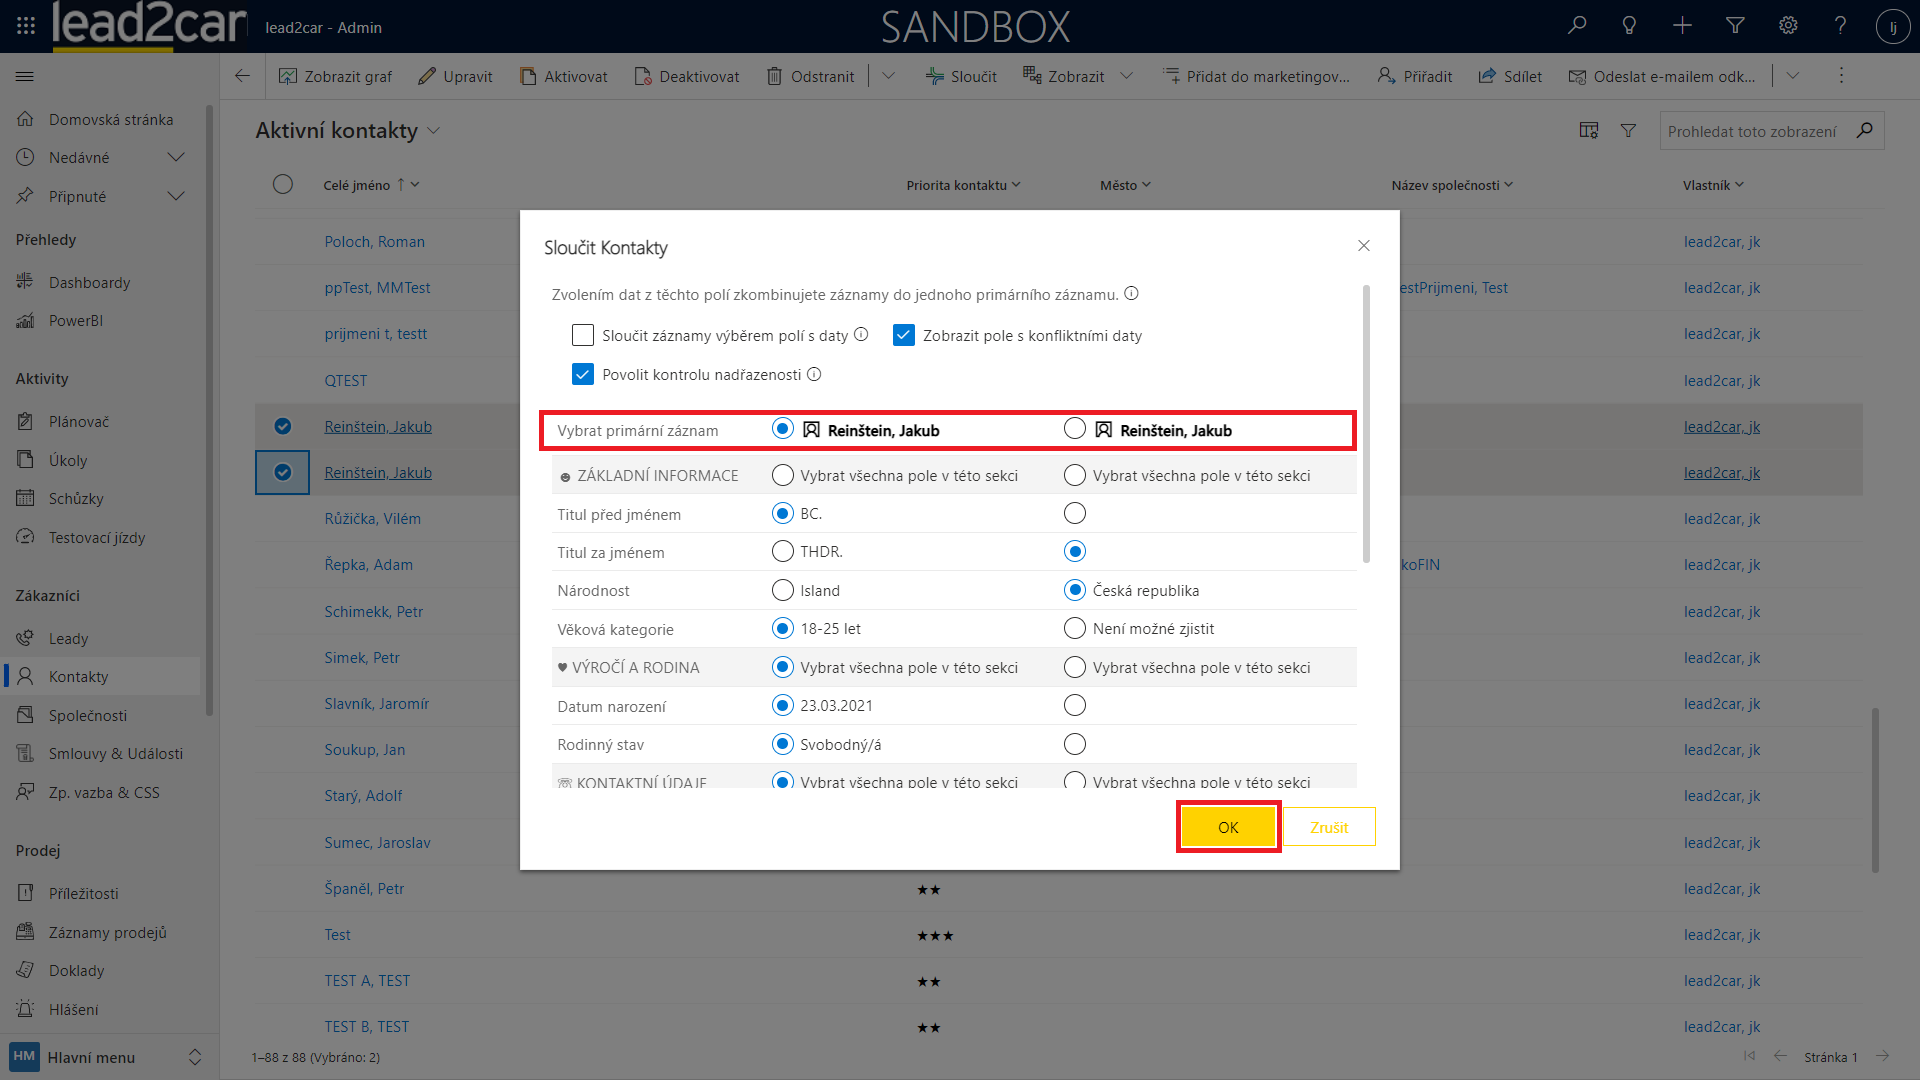Screen dimensions: 1920x1080
Task: Click the edit columns icon
Action: click(x=1588, y=131)
